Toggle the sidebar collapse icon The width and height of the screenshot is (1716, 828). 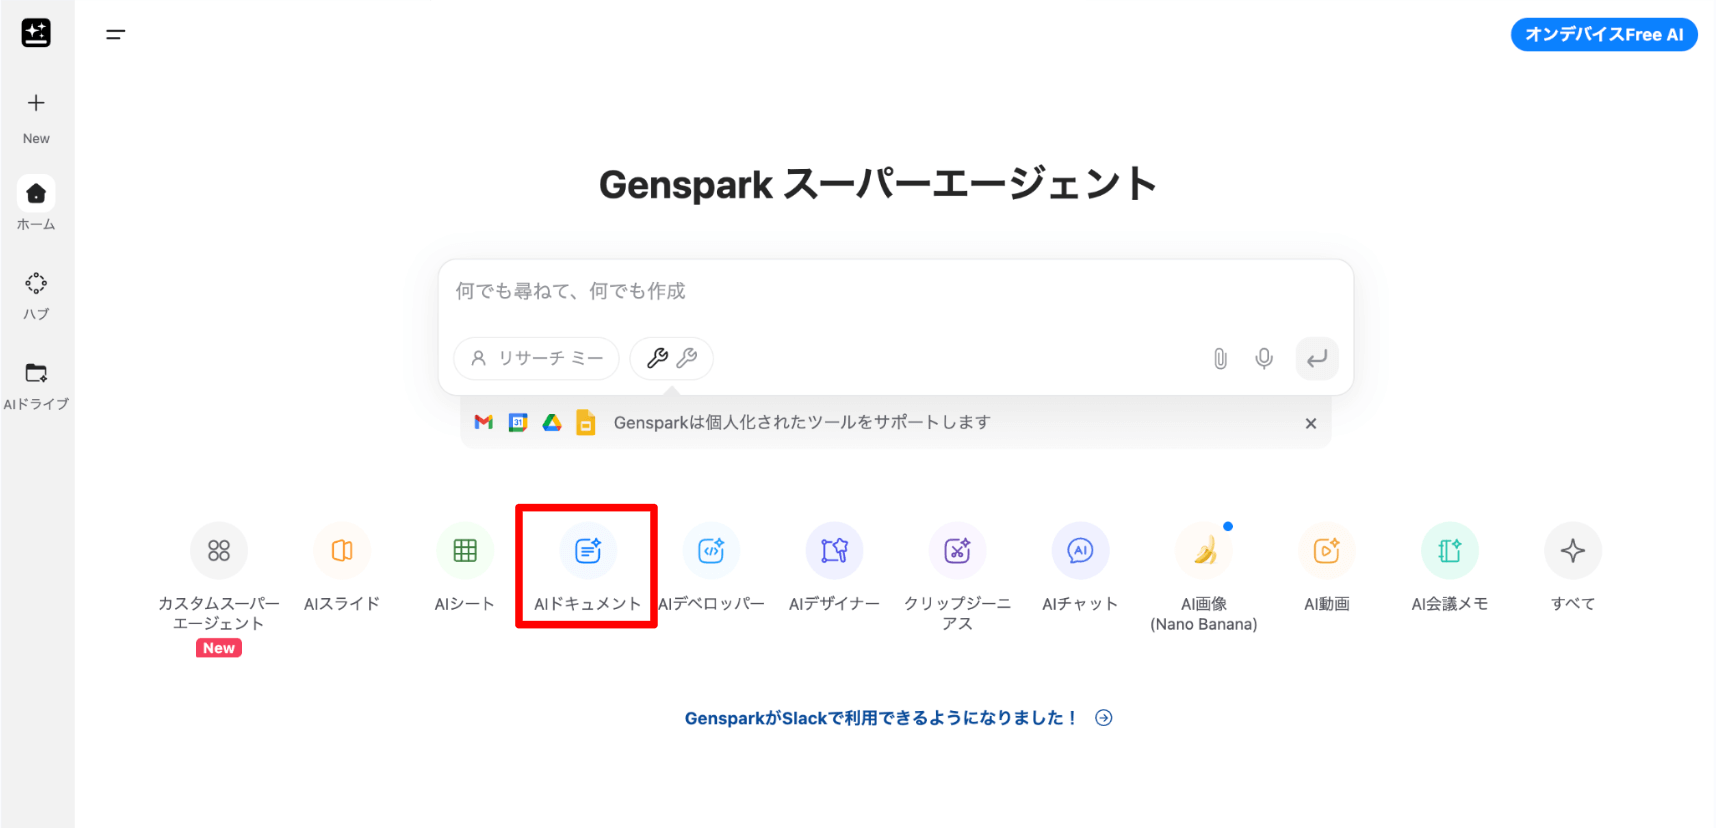(x=116, y=34)
